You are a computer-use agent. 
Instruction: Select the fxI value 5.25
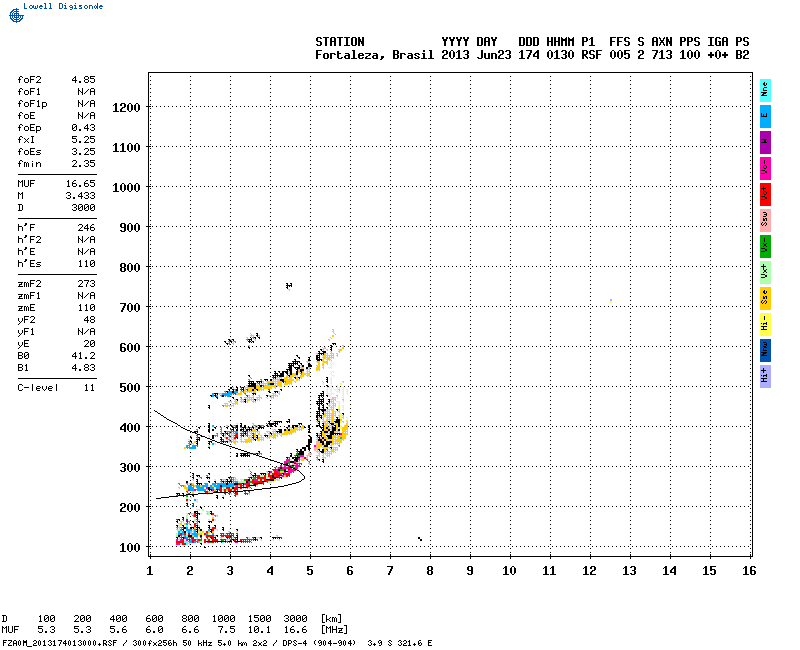(83, 140)
